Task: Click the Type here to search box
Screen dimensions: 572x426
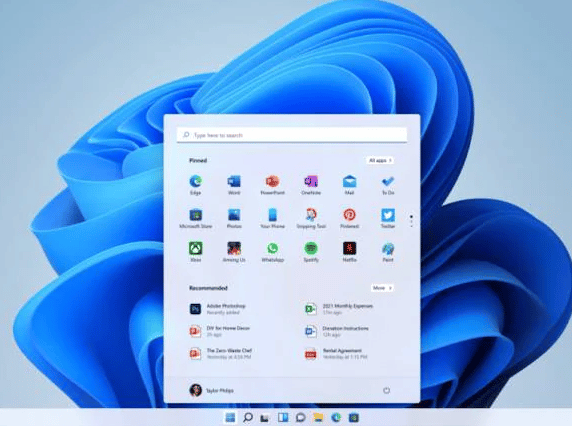Action: (x=292, y=135)
